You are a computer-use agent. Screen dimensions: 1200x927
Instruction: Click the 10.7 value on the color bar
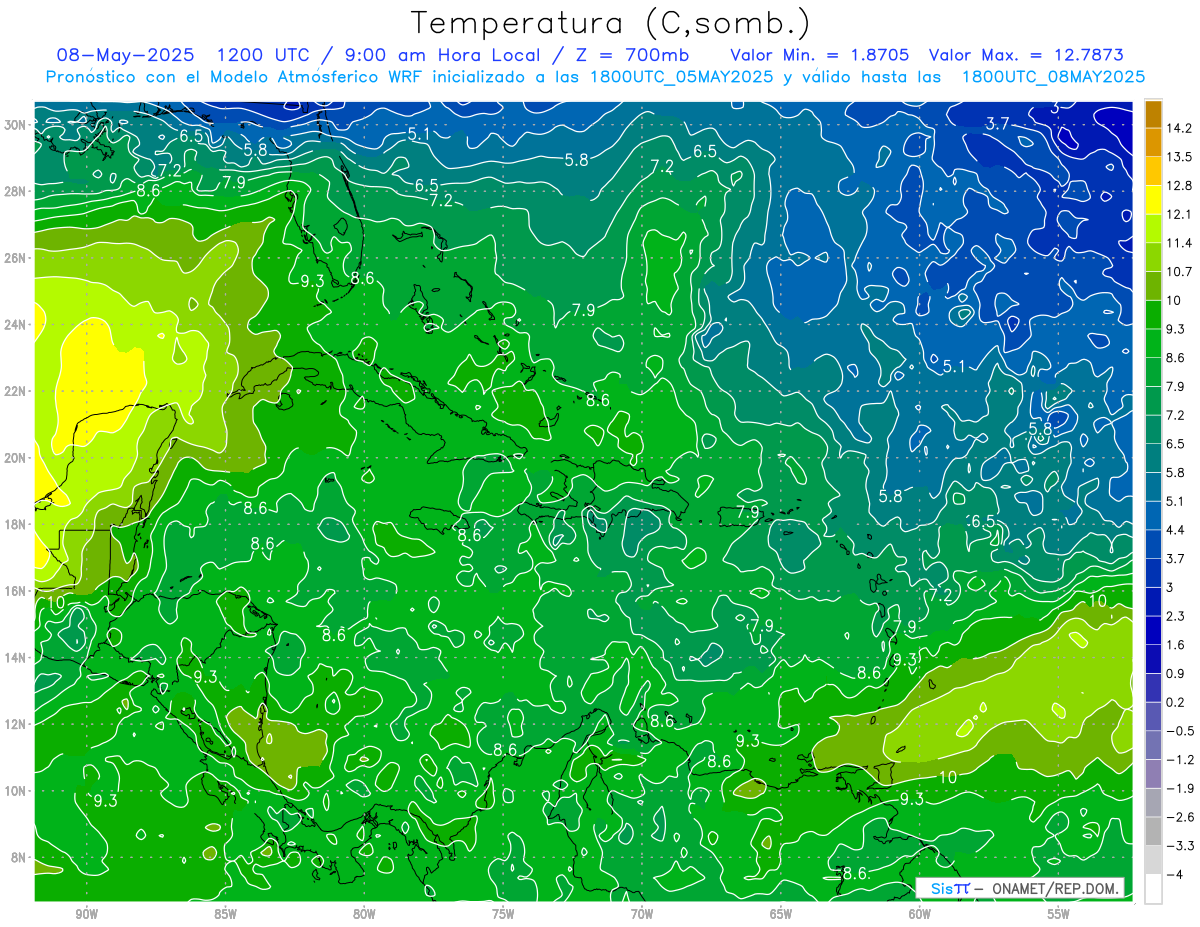click(x=1178, y=272)
